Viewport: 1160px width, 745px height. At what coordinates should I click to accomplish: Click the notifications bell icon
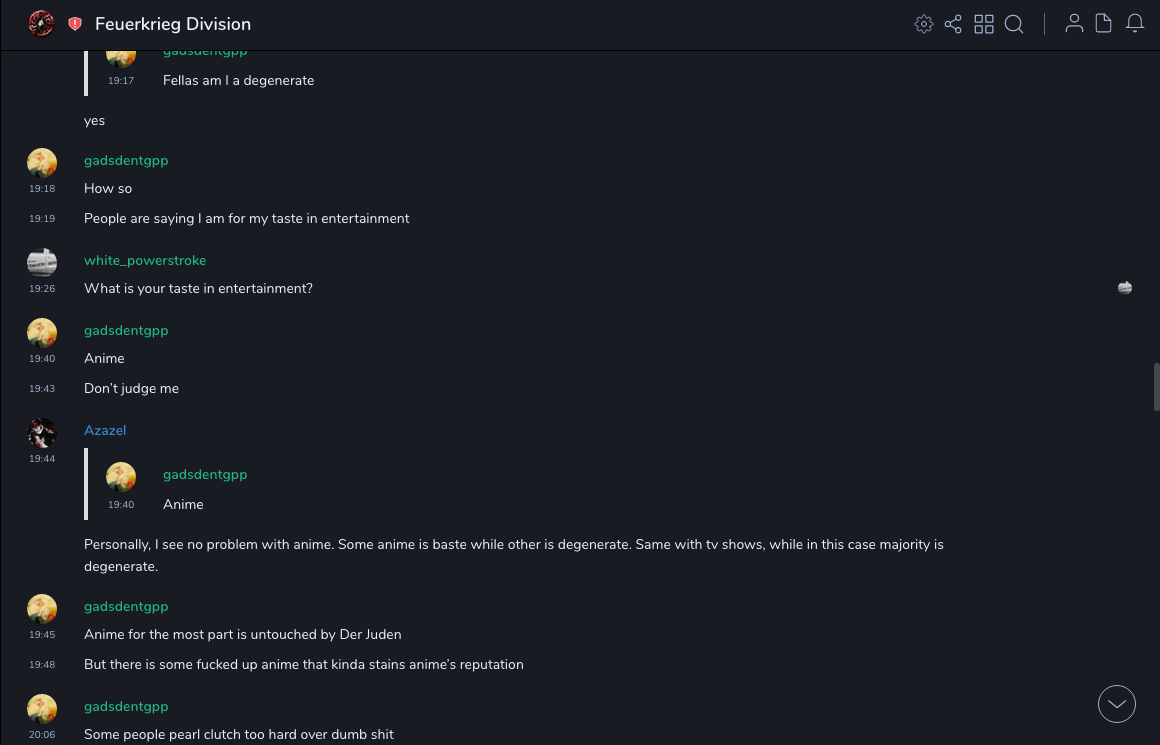[x=1135, y=24]
